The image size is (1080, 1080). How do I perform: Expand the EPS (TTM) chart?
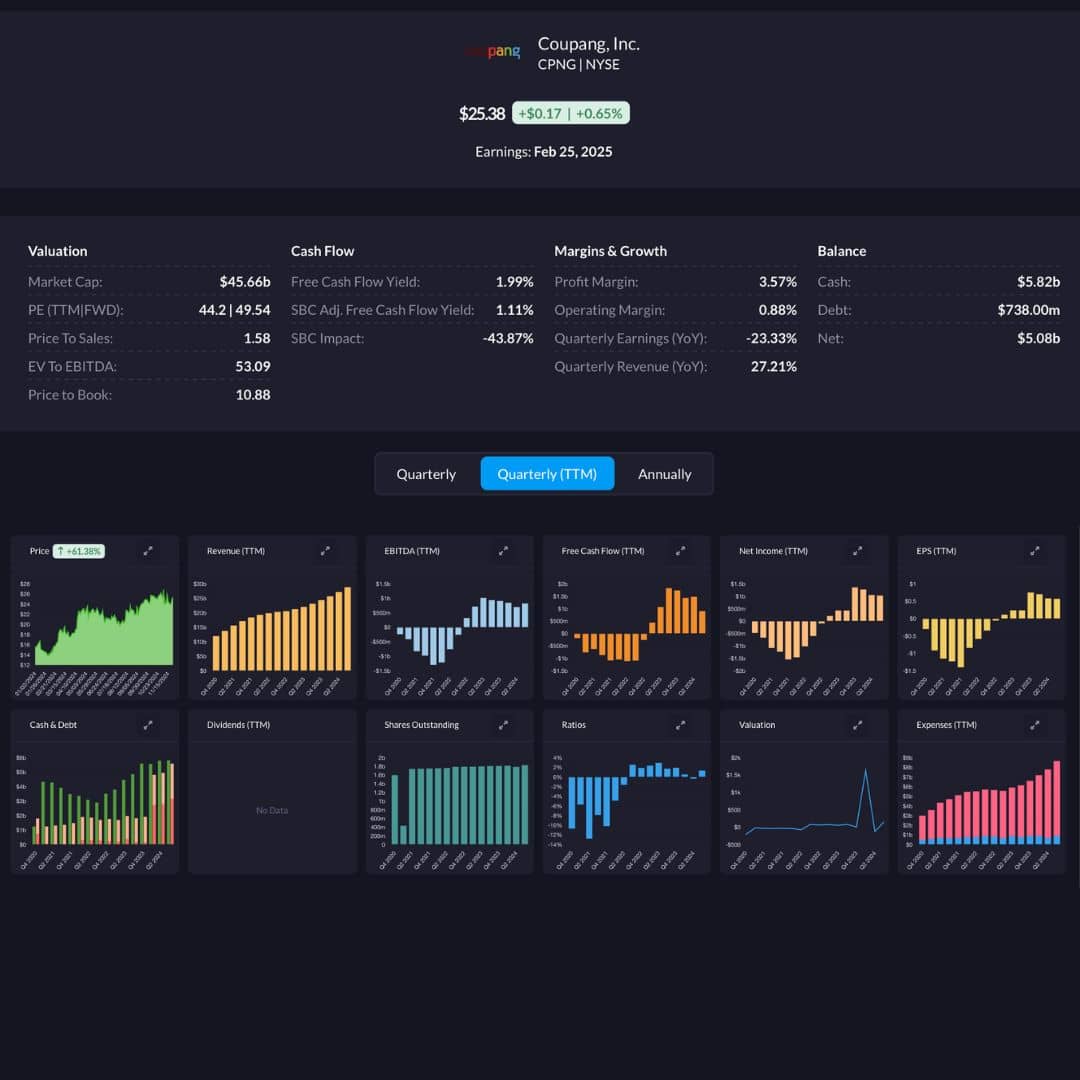[x=1035, y=551]
